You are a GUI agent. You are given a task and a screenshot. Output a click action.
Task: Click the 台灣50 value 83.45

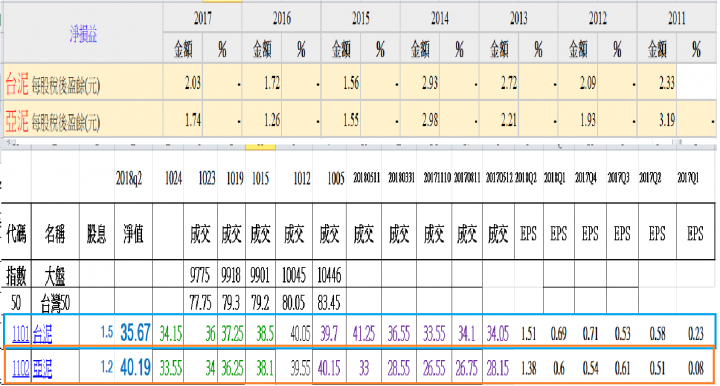[x=329, y=303]
